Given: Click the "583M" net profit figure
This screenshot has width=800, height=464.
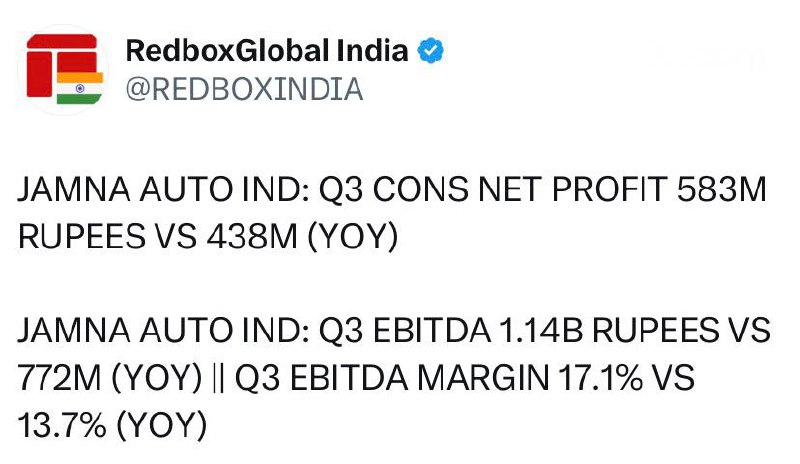Looking at the screenshot, I should coord(720,194).
